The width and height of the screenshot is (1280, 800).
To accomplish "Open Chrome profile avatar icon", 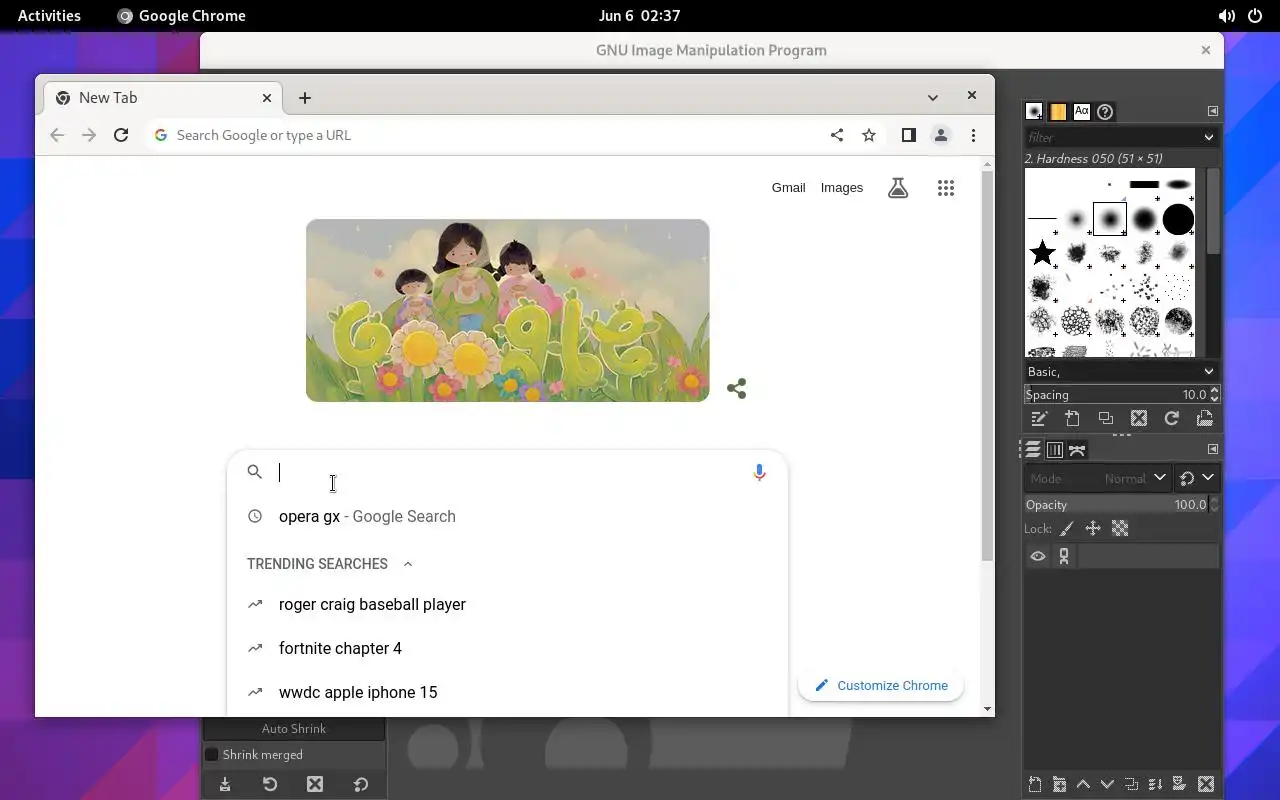I will pyautogui.click(x=940, y=135).
